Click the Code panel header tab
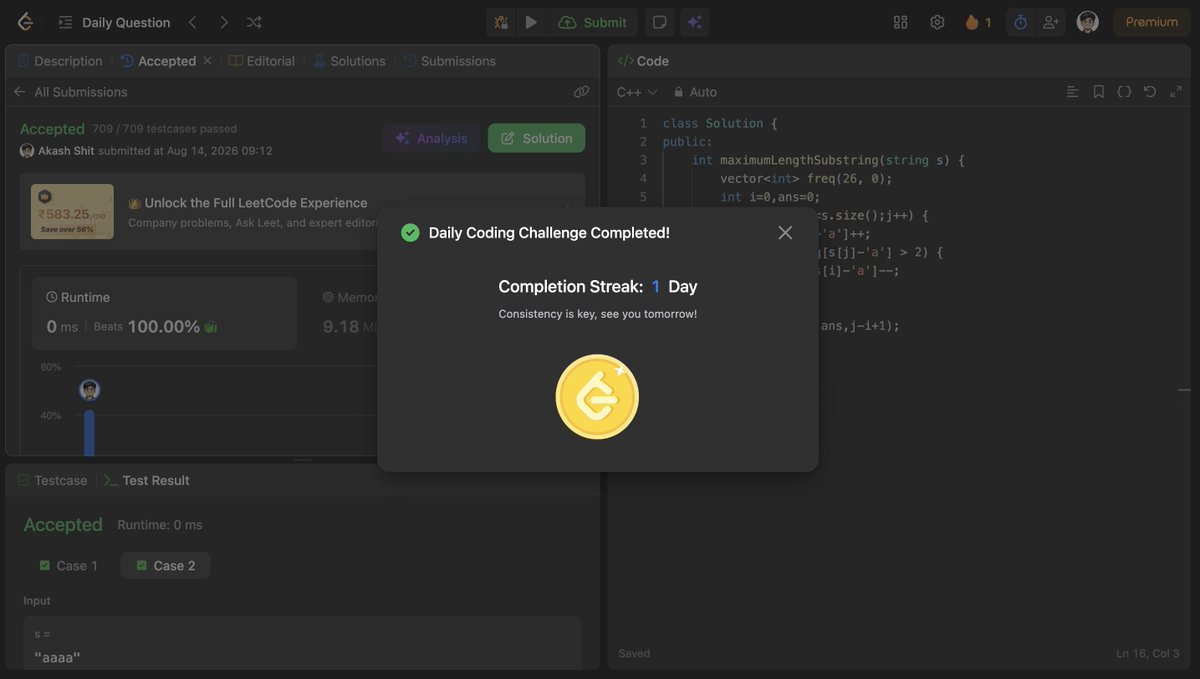The width and height of the screenshot is (1200, 679). (x=643, y=61)
